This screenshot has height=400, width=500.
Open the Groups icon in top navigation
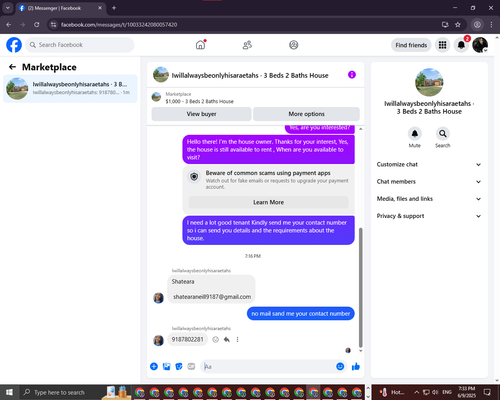coord(294,45)
